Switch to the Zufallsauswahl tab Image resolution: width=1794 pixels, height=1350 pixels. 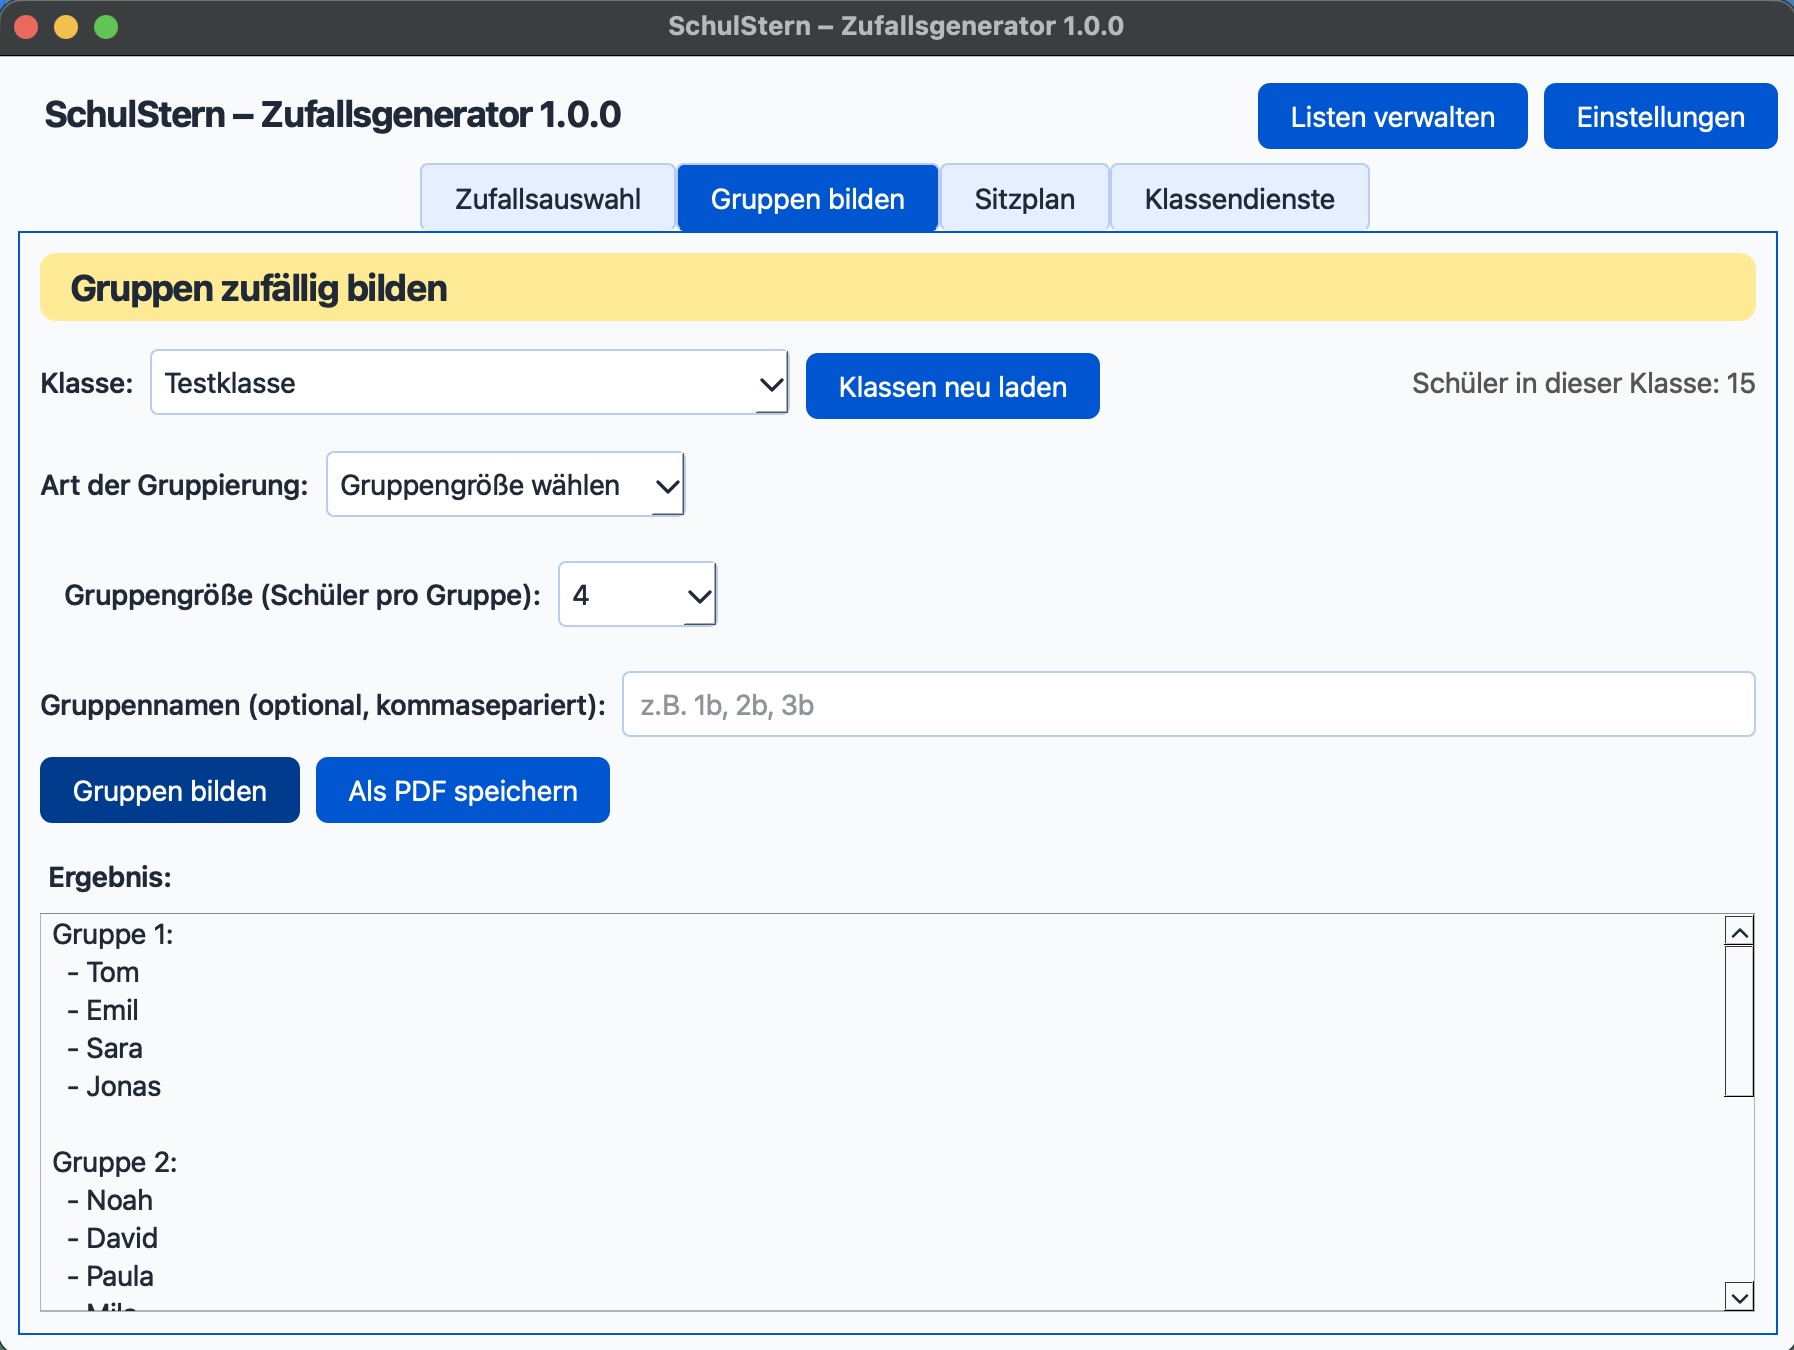pyautogui.click(x=547, y=198)
